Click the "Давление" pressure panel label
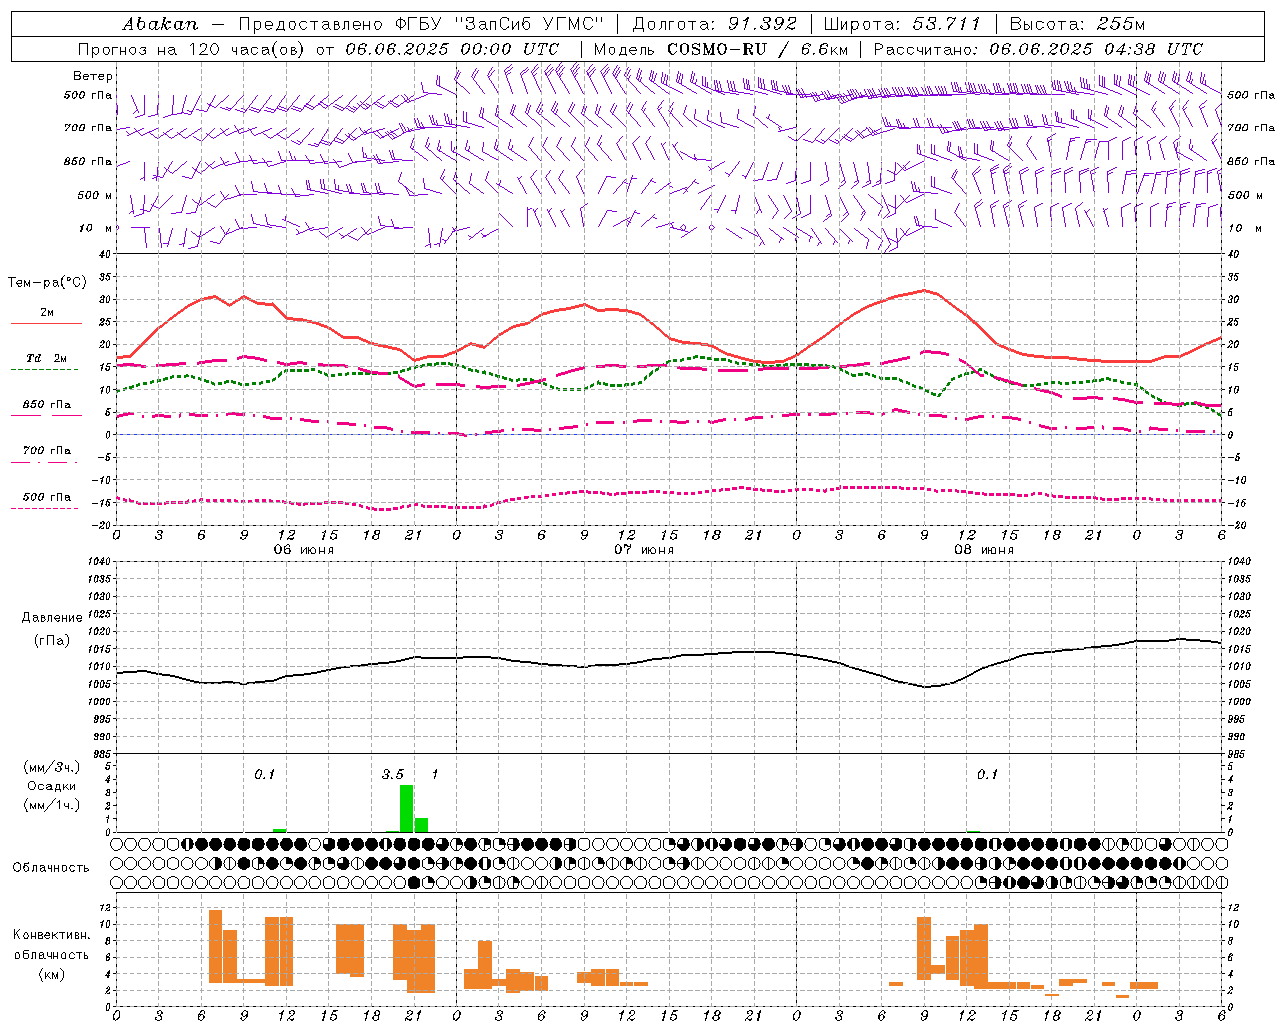The width and height of the screenshot is (1280, 1024). 52,618
